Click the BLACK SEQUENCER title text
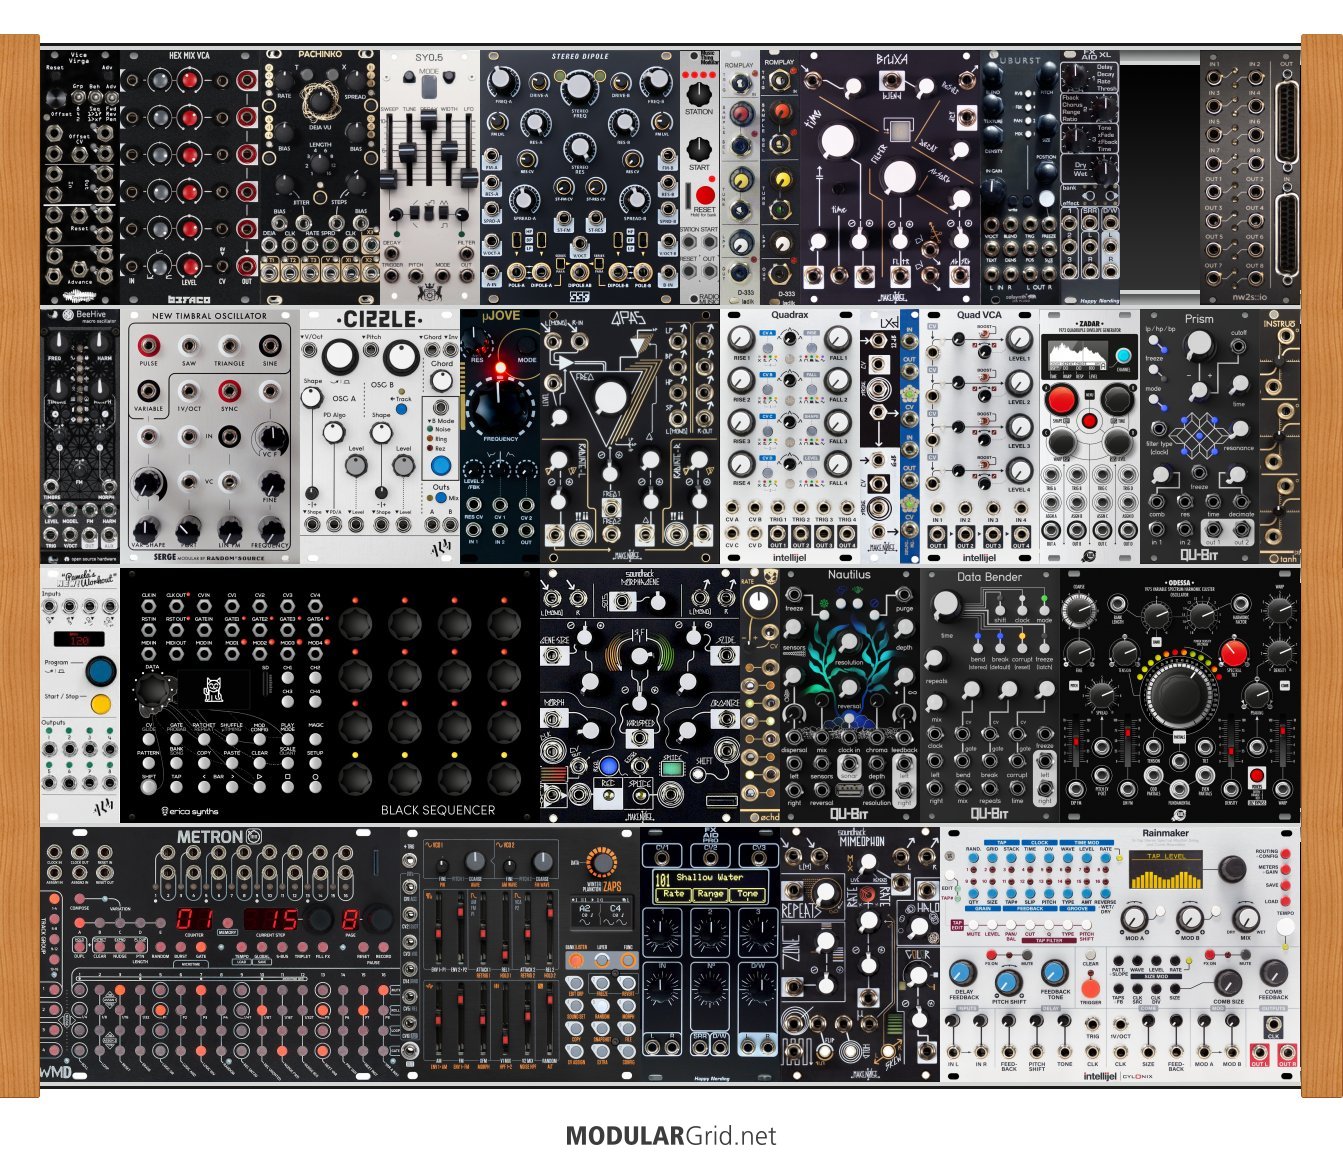Viewport: 1343px width, 1157px height. (x=438, y=810)
